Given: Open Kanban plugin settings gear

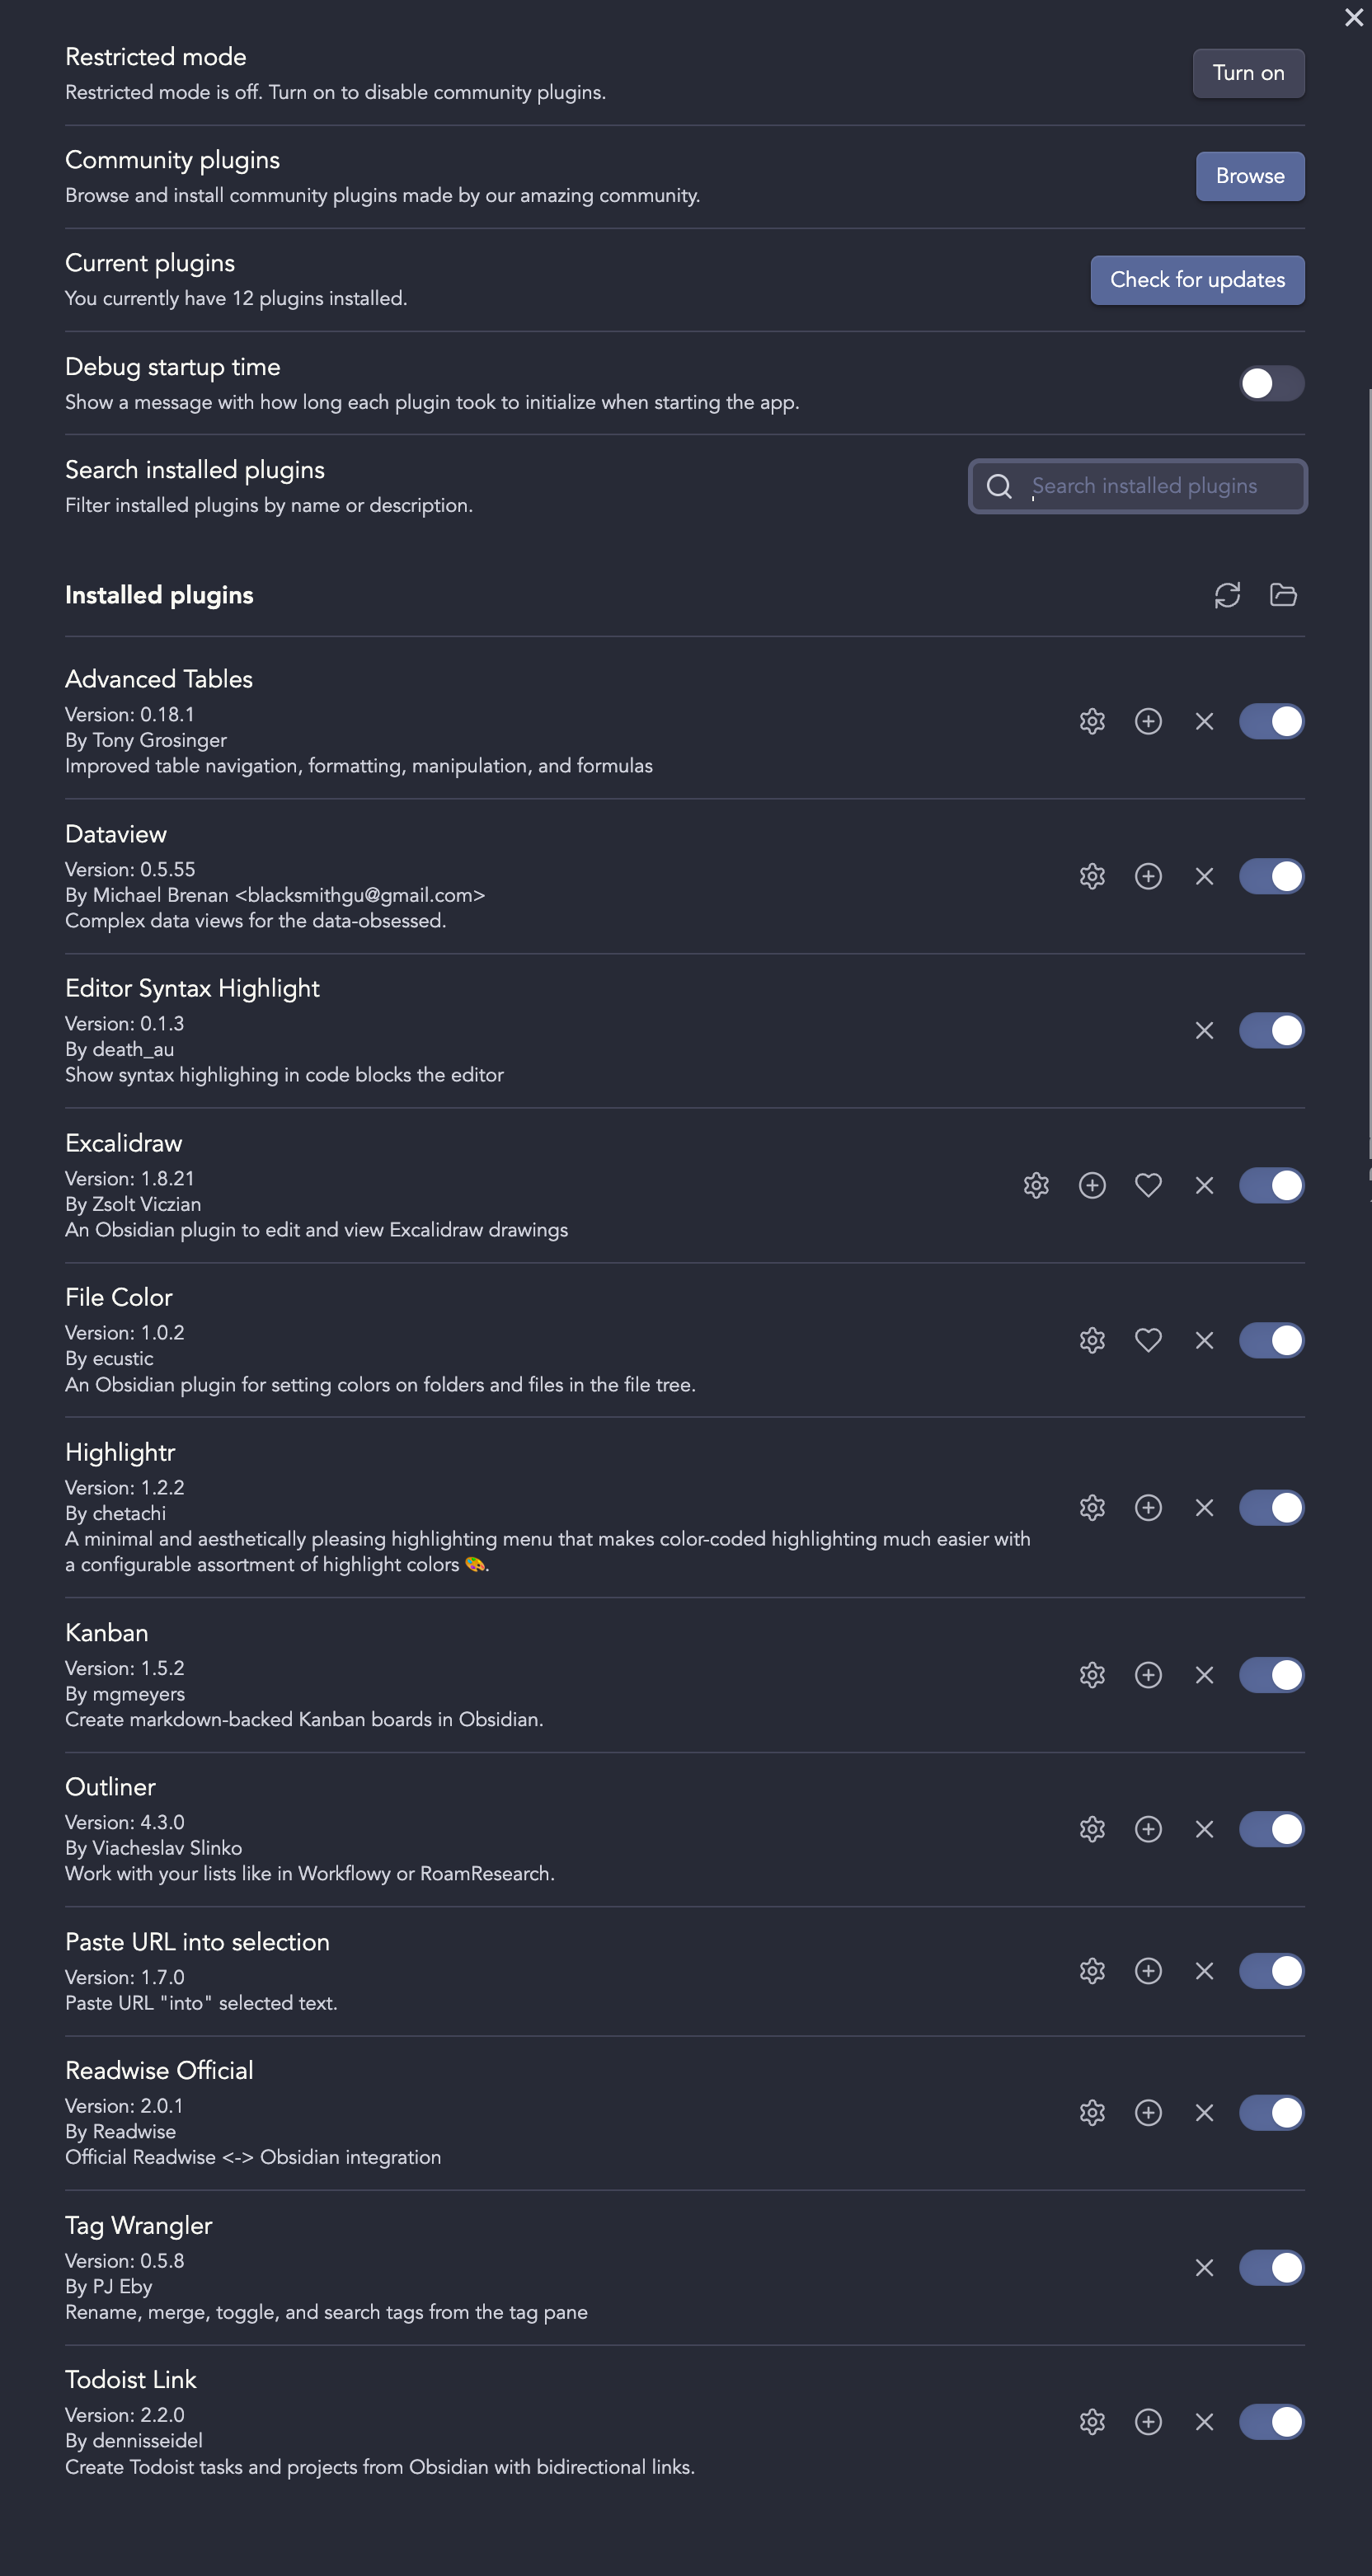Looking at the screenshot, I should click(x=1092, y=1675).
